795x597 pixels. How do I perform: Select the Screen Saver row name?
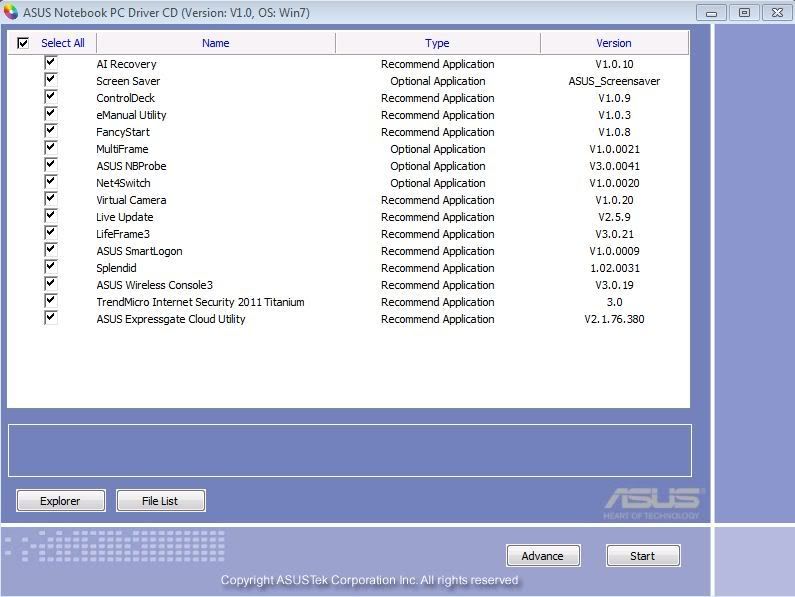128,81
